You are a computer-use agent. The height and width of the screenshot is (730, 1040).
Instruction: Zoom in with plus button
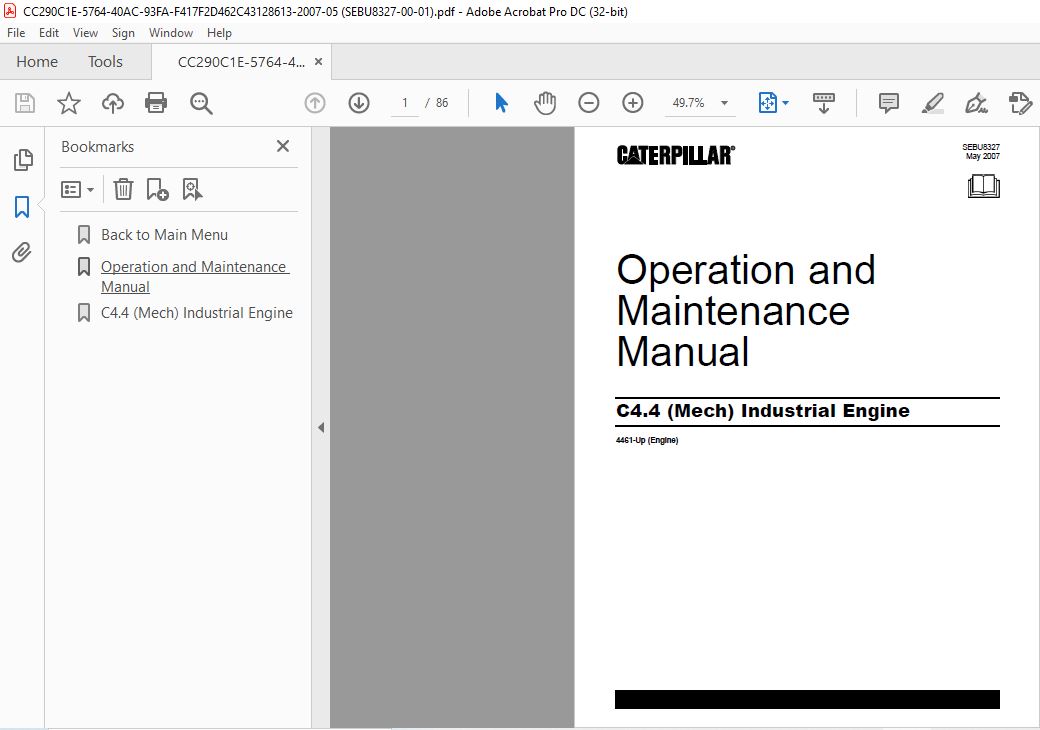point(633,103)
